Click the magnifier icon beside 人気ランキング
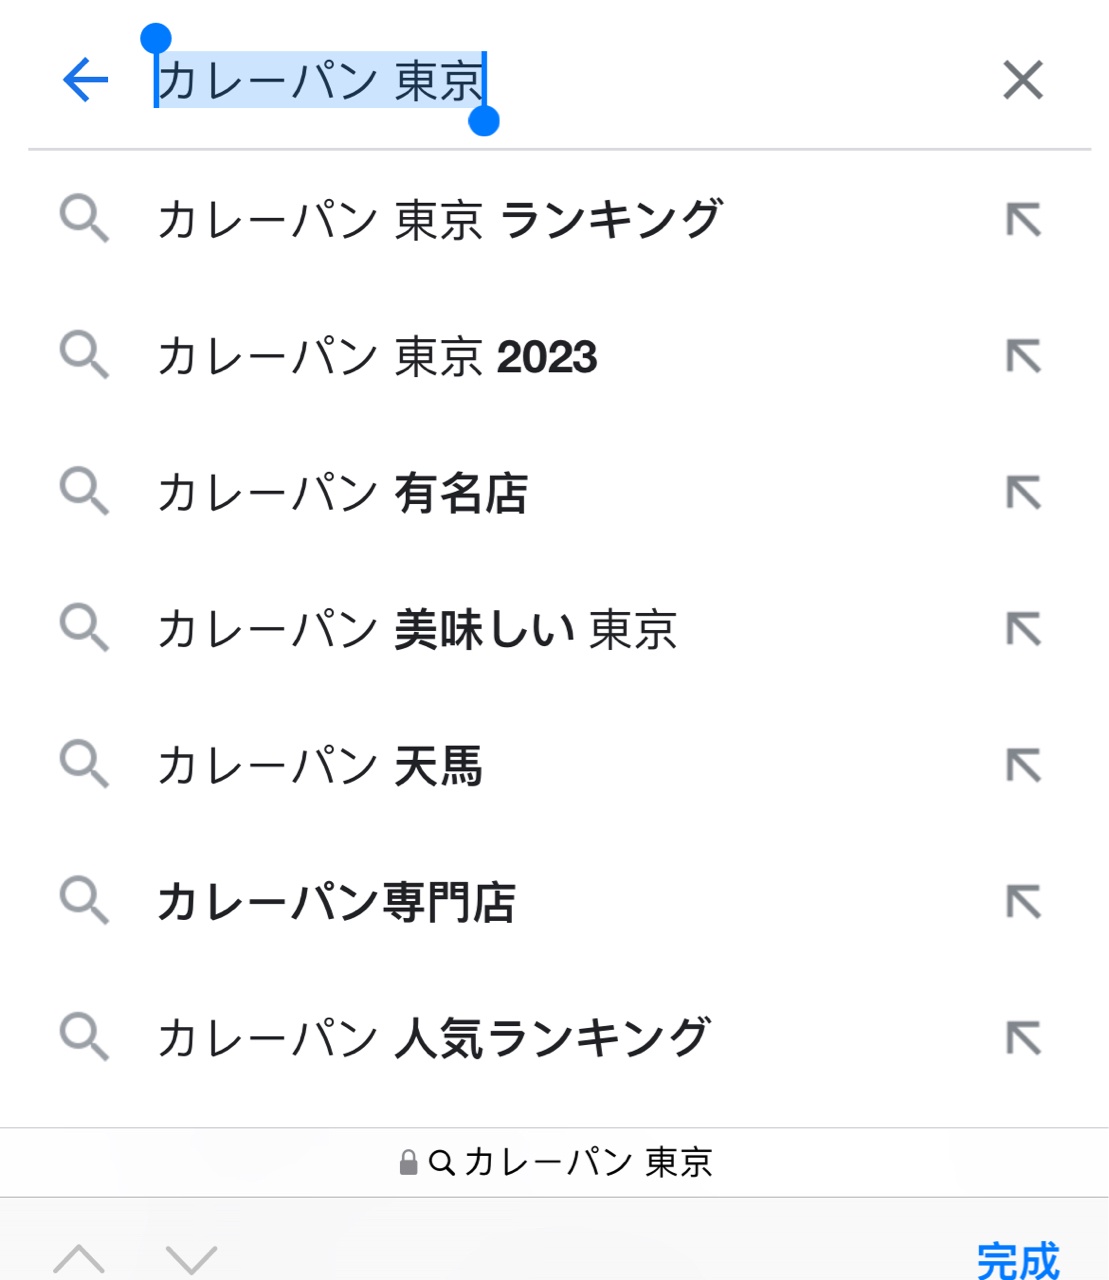 [84, 1036]
